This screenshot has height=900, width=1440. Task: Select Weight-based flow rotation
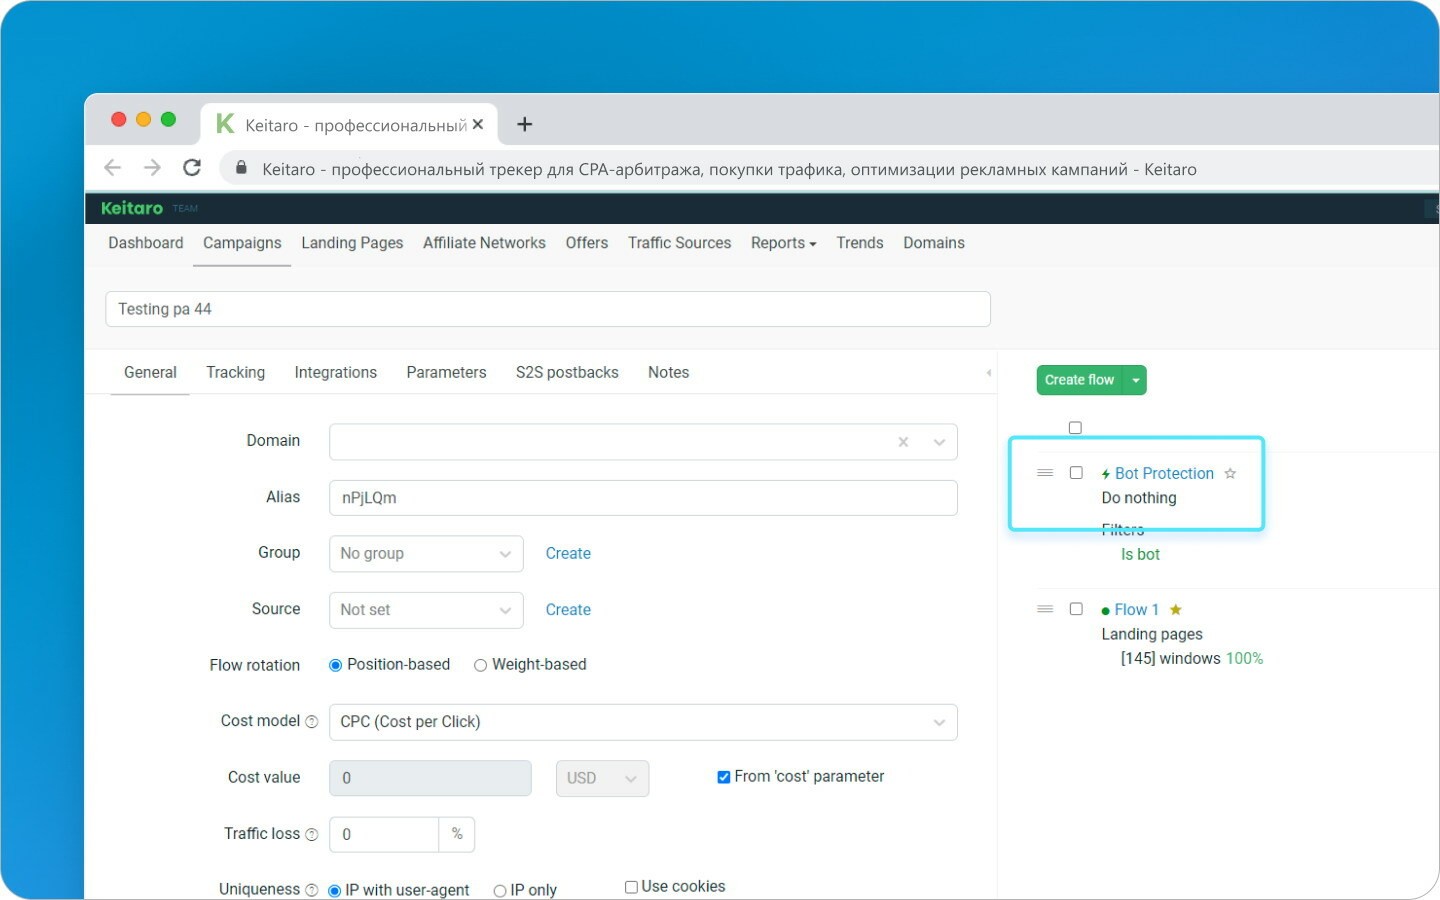pos(480,665)
